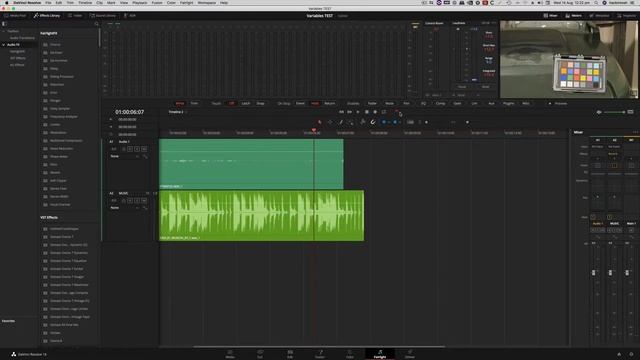Expand the Toolbox tree item
640x360 pixels.
4,31
